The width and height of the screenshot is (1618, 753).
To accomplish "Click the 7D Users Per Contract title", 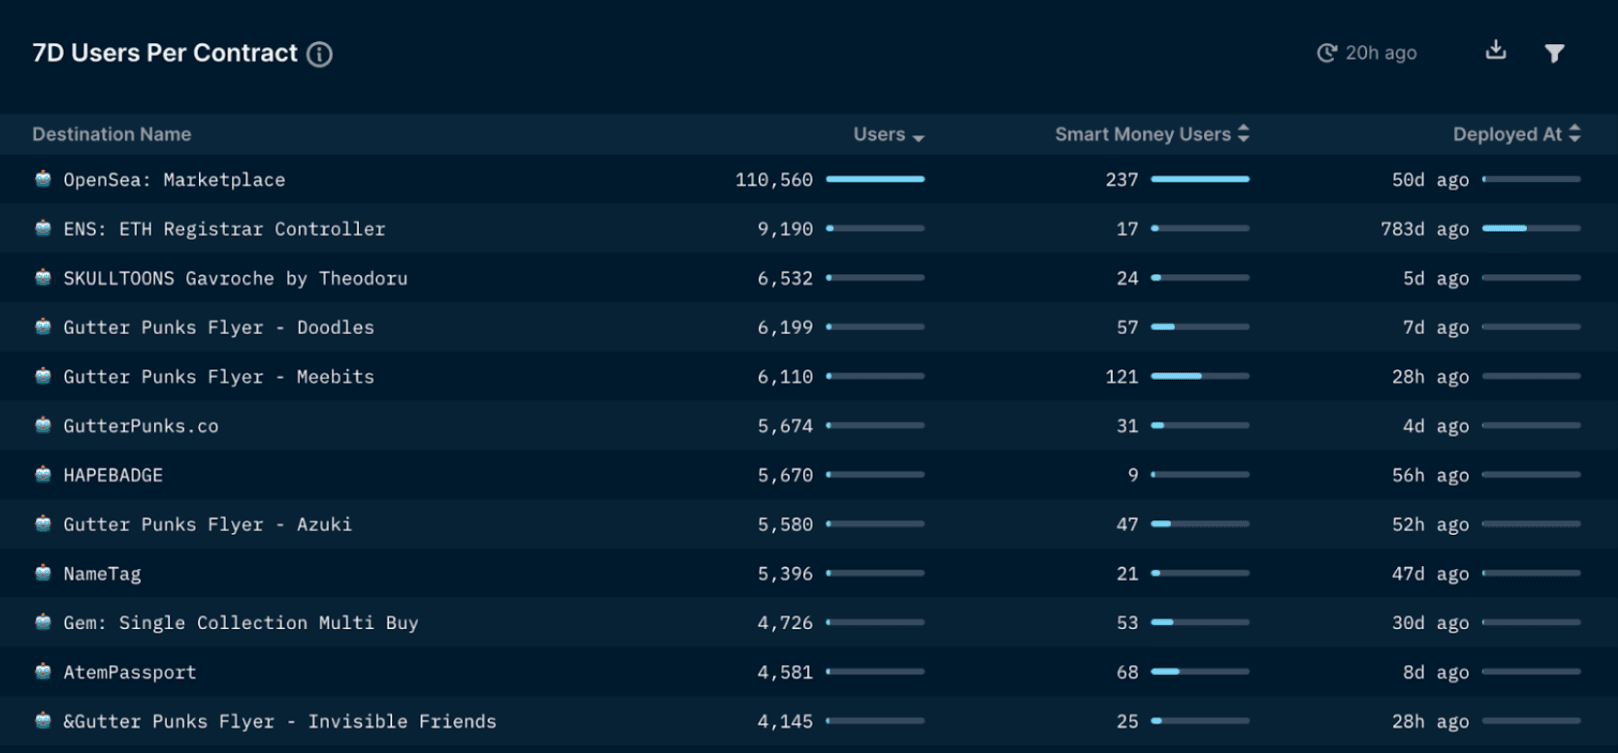I will 165,53.
